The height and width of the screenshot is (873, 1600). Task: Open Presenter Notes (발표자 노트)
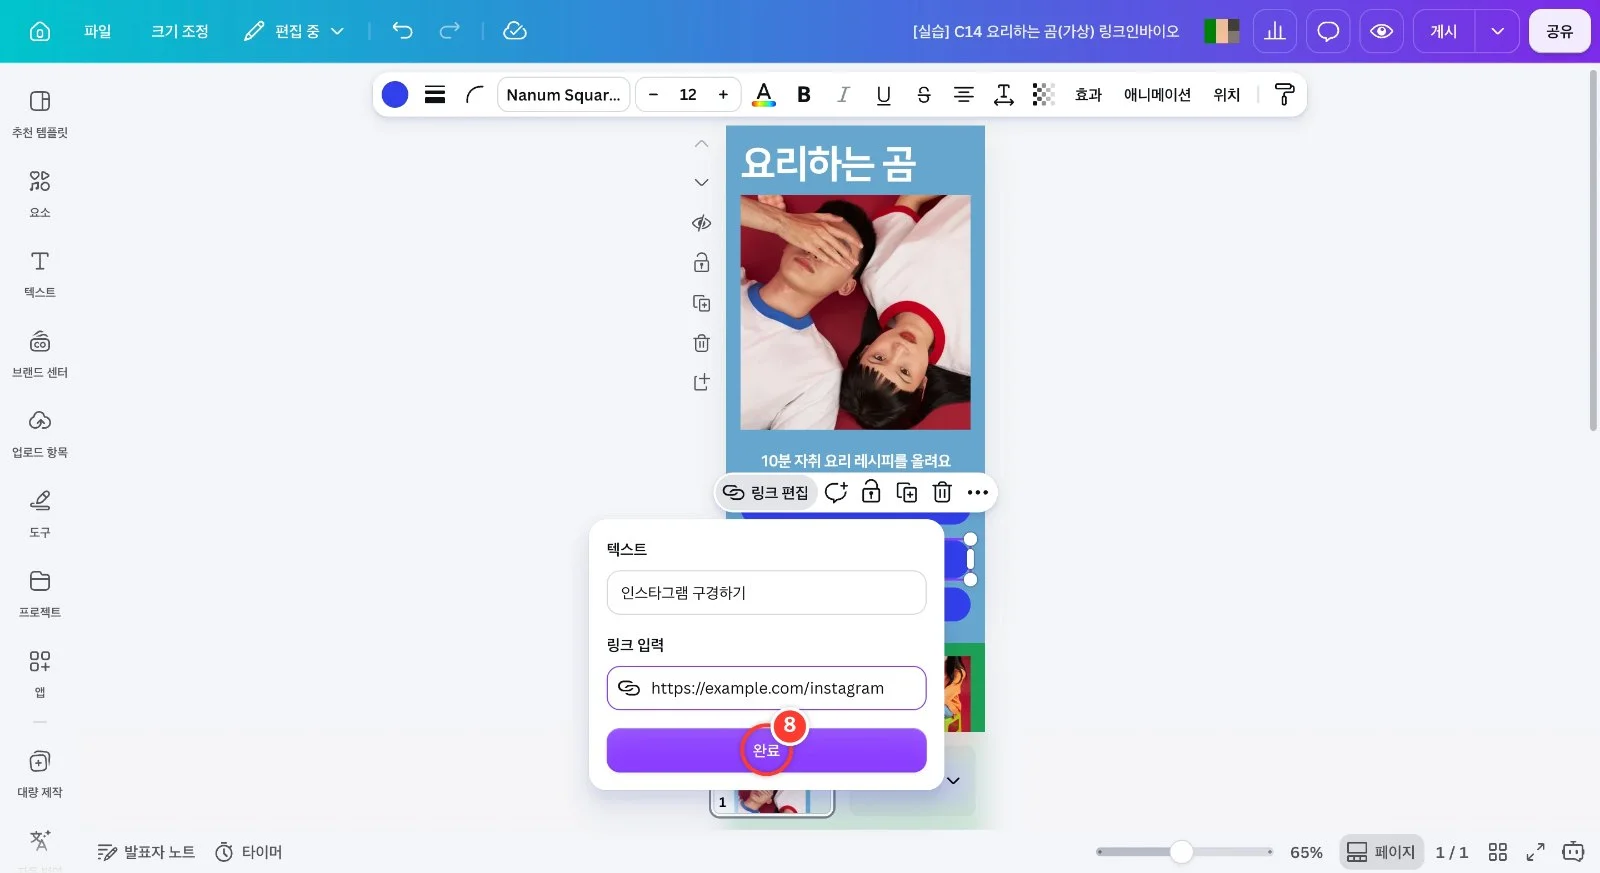pos(146,852)
